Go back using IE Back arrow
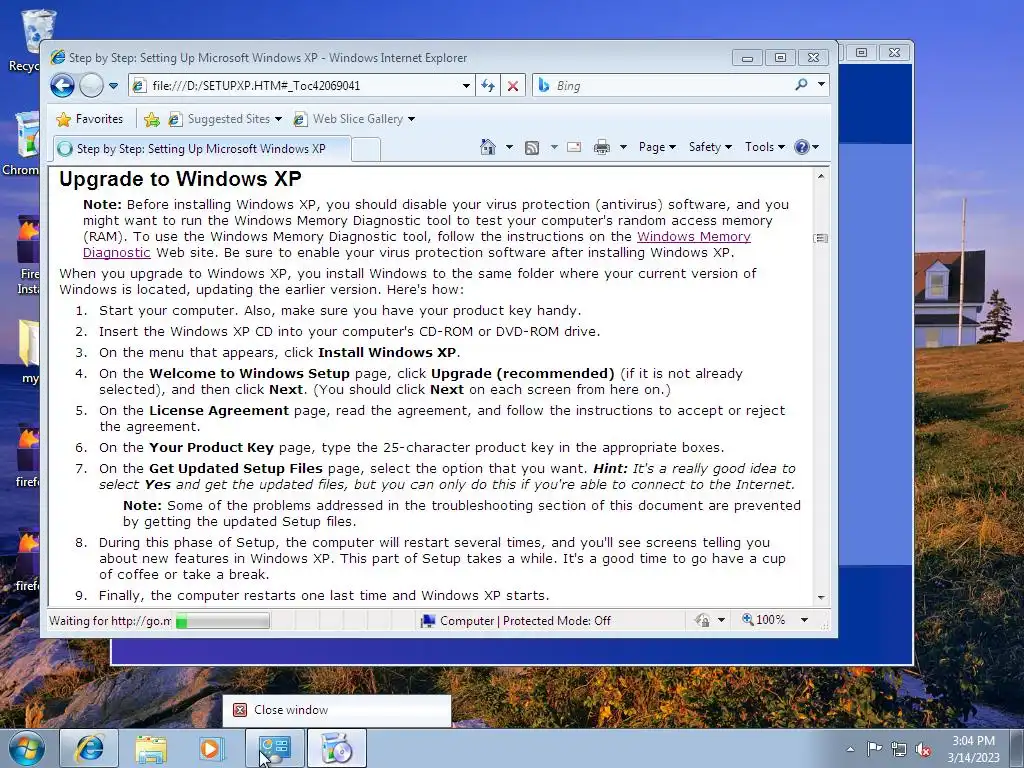 (63, 86)
